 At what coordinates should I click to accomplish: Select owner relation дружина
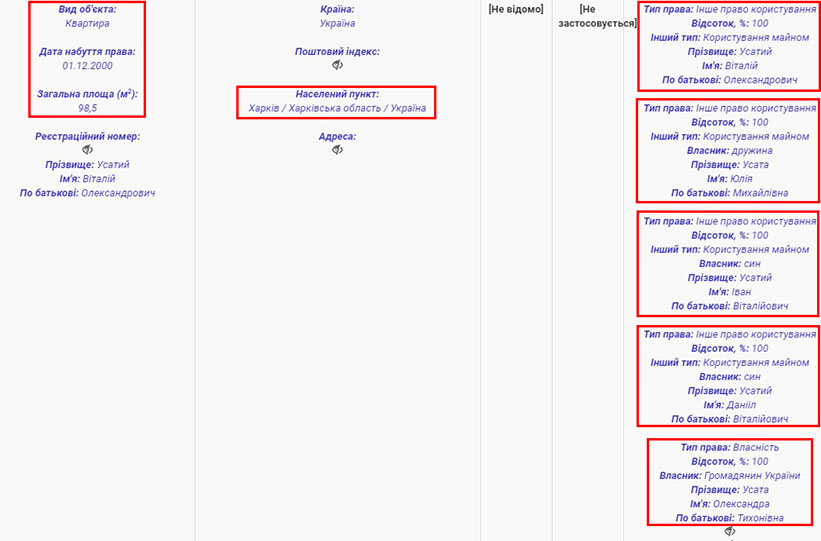[x=759, y=150]
